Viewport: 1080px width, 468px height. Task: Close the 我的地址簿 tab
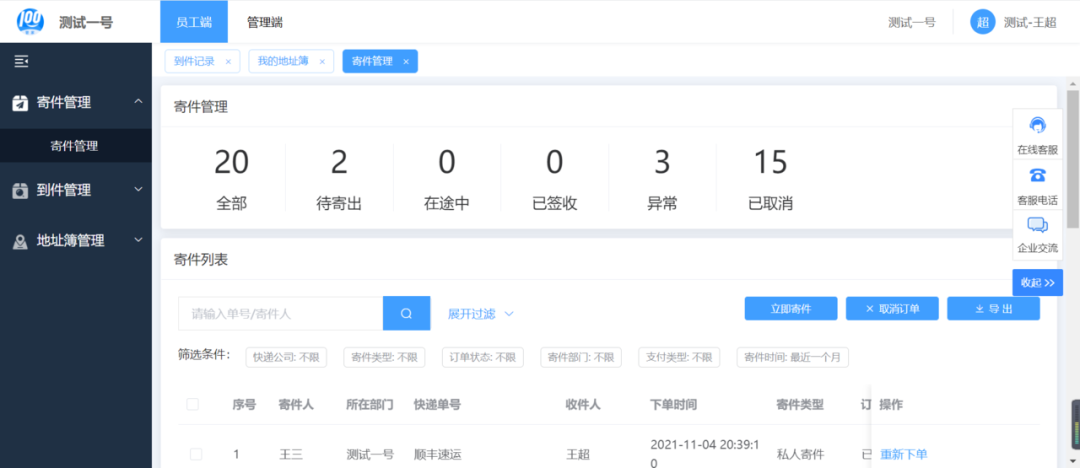(x=322, y=62)
